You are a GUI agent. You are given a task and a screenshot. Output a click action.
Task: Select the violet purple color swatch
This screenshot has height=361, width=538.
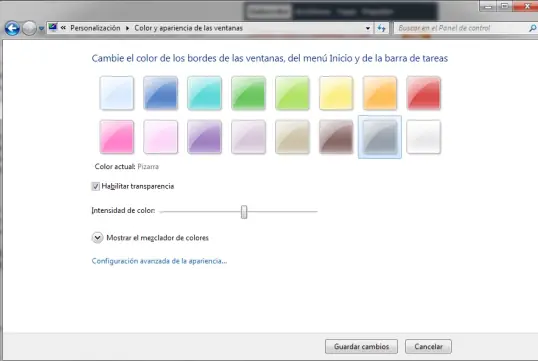pyautogui.click(x=204, y=137)
